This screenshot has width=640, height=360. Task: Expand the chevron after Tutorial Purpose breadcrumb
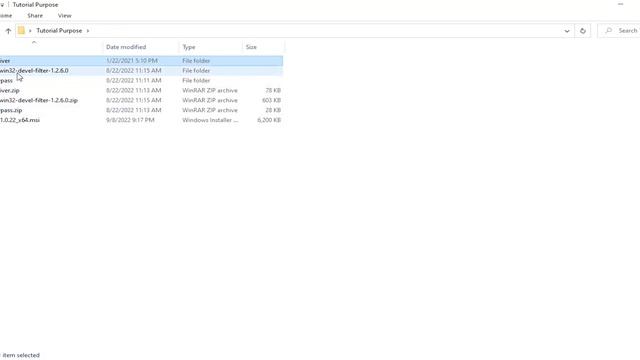(x=87, y=31)
